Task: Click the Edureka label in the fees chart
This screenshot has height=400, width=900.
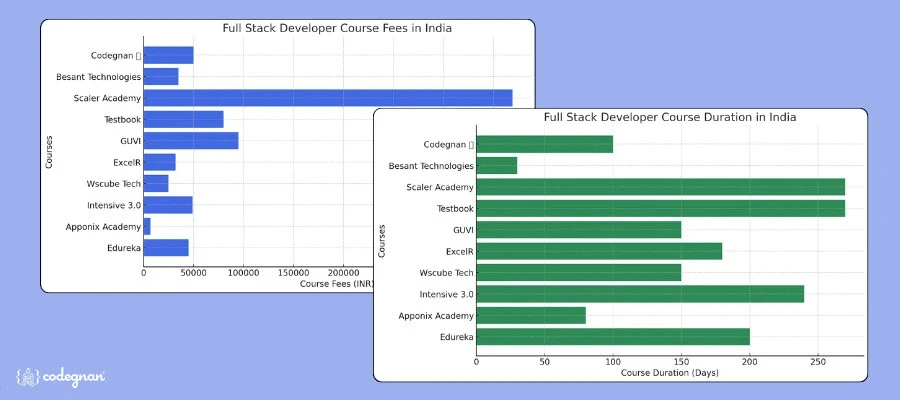Action: click(123, 248)
